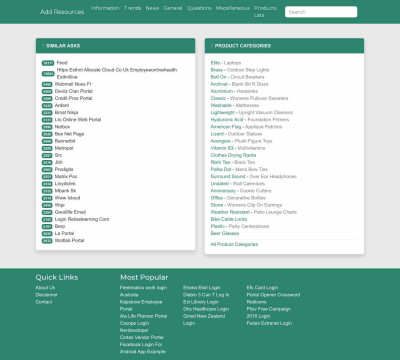Open the Jbh similar ask
The height and width of the screenshot is (360, 400).
click(x=59, y=162)
